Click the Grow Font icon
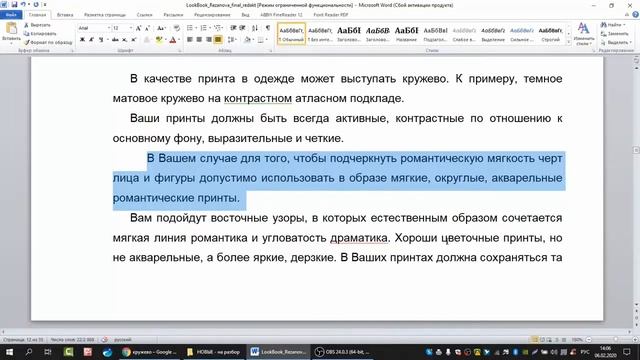 [x=138, y=28]
